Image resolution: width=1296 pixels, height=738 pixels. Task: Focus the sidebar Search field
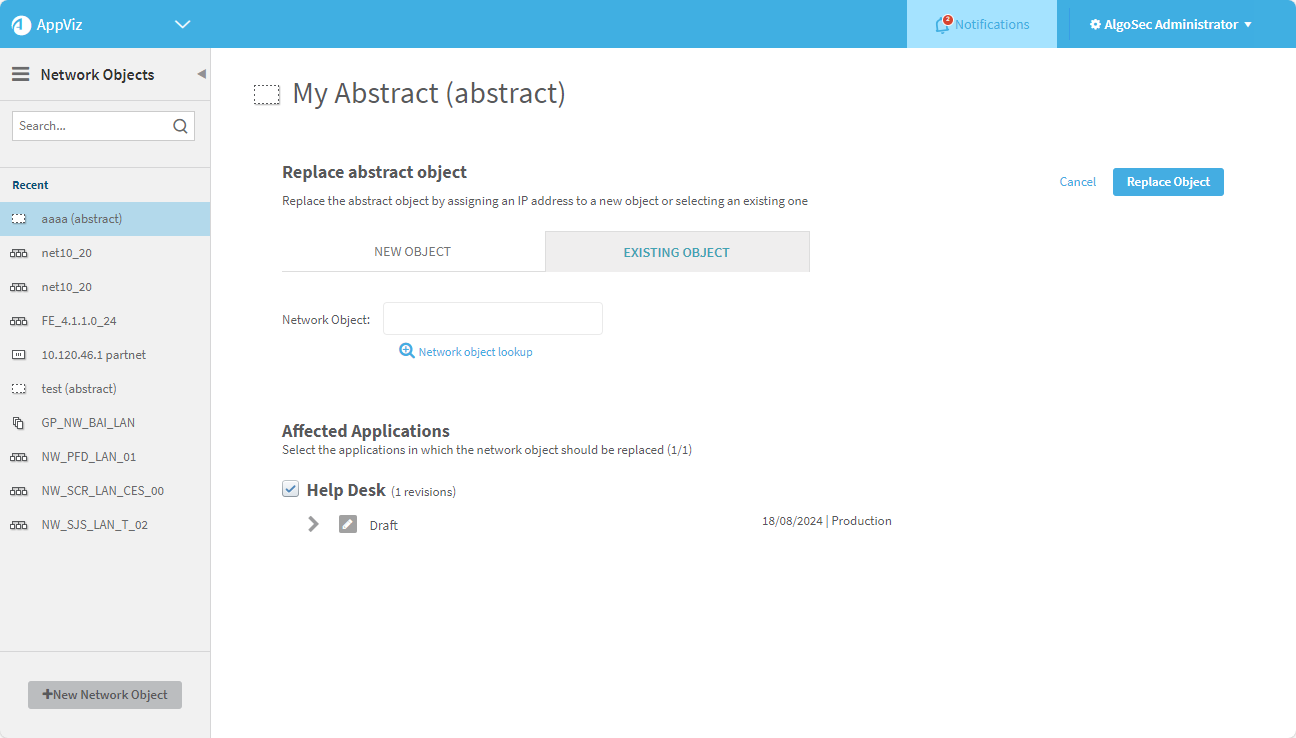(x=92, y=126)
